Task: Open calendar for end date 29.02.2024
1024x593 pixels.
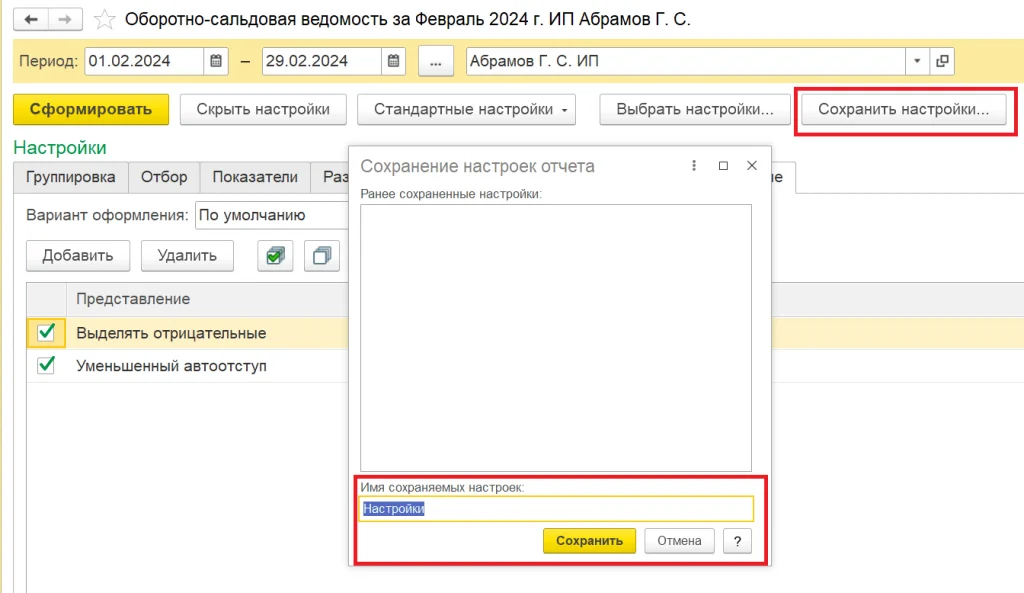Action: coord(394,61)
